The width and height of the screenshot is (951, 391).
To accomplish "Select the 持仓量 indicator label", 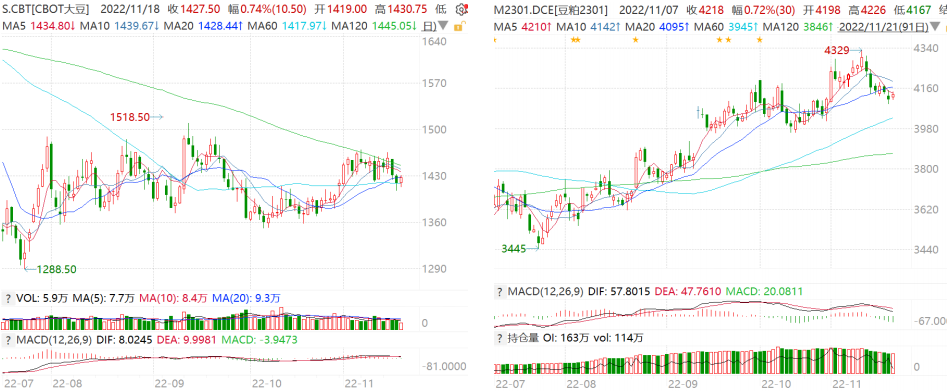I will (523, 338).
